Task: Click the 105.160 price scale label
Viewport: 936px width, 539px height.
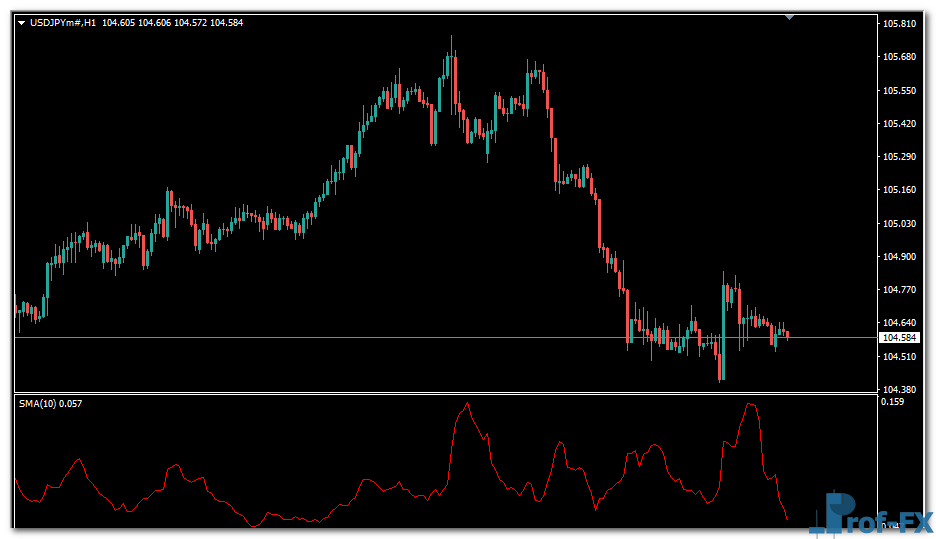Action: pos(900,190)
